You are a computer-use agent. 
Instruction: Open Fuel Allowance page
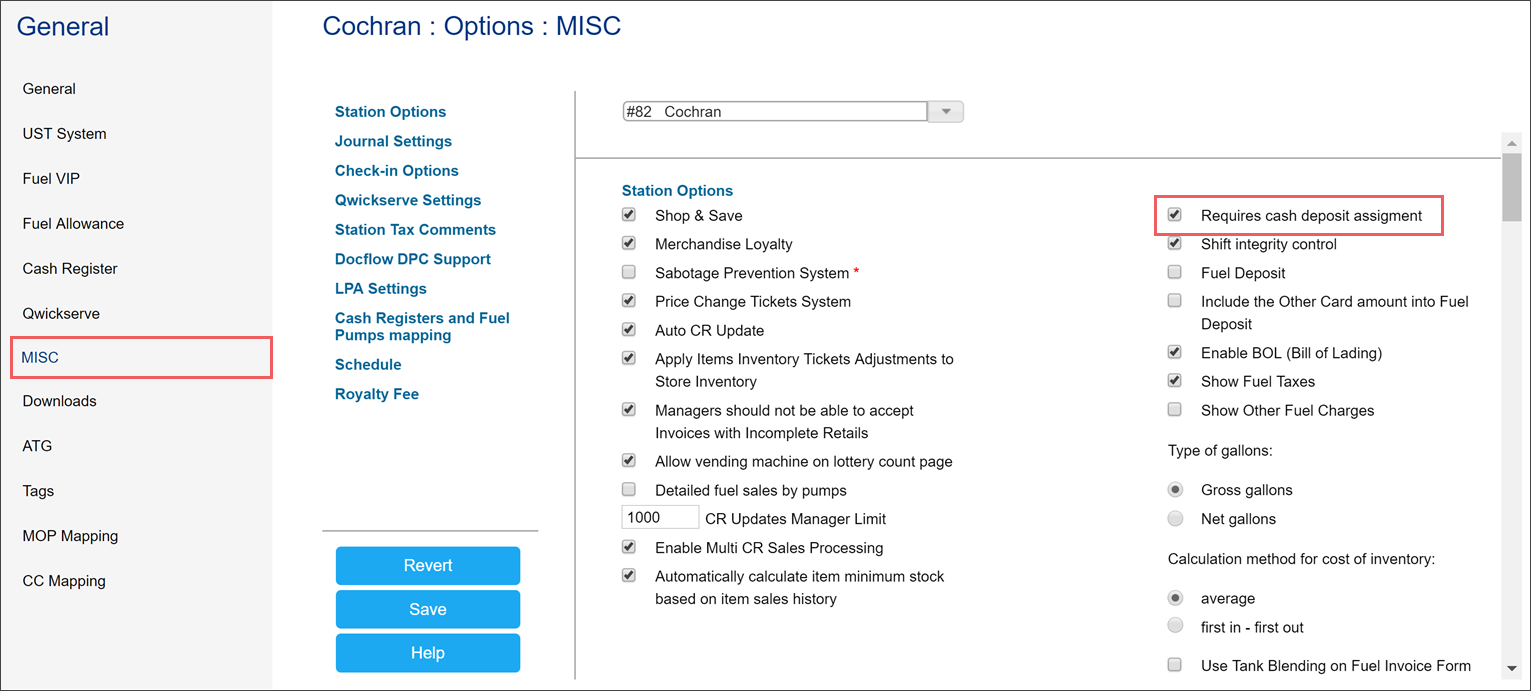73,224
